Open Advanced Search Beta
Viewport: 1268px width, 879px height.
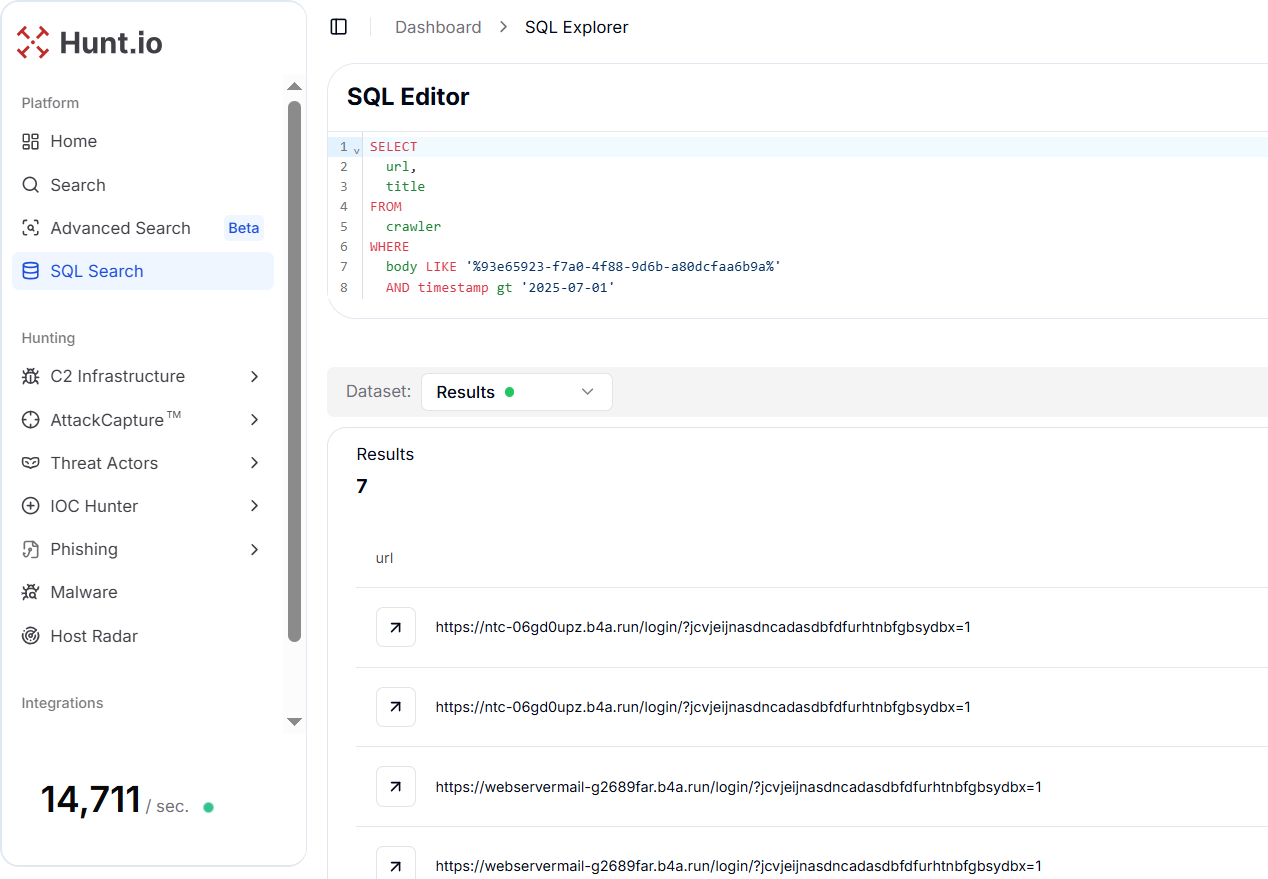pyautogui.click(x=120, y=228)
